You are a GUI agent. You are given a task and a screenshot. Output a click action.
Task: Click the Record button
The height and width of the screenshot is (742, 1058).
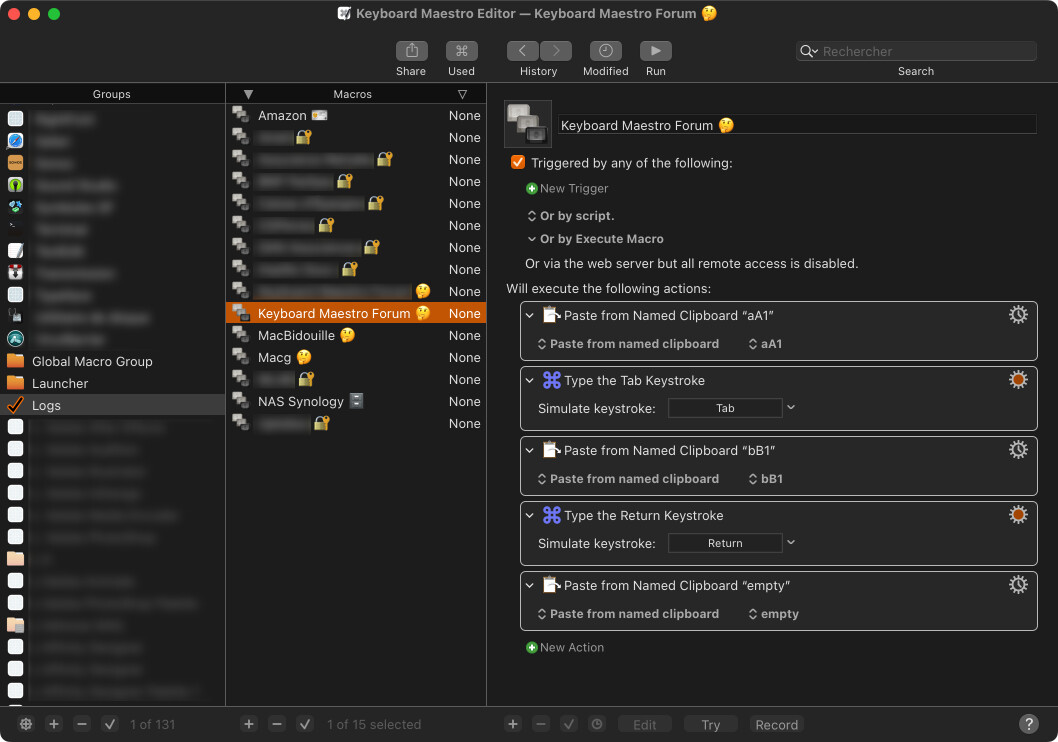pyautogui.click(x=777, y=724)
